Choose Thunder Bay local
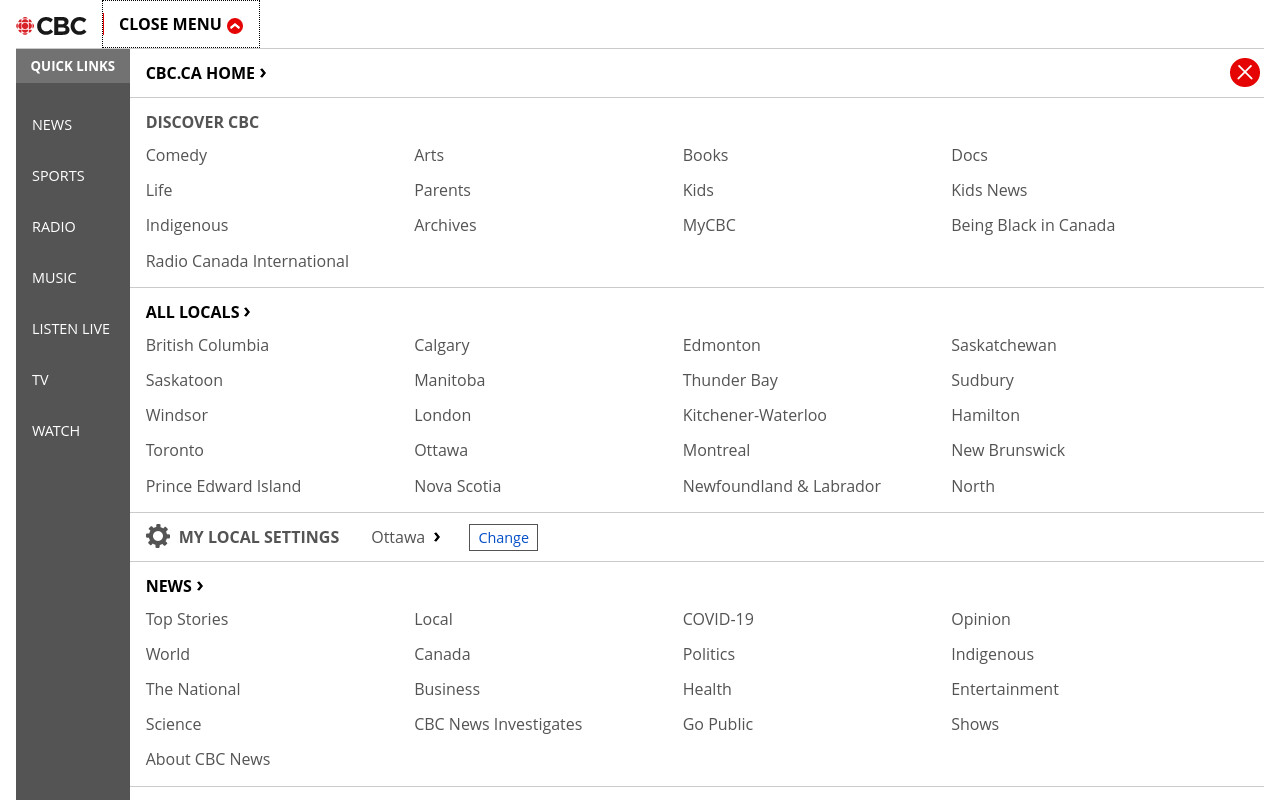 [x=730, y=380]
